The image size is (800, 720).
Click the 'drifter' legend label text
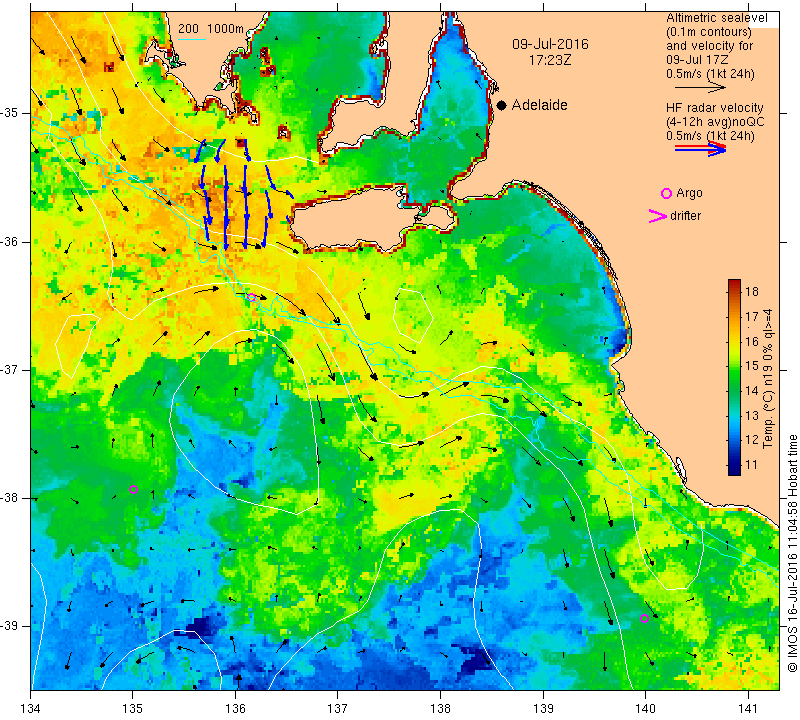(x=685, y=216)
